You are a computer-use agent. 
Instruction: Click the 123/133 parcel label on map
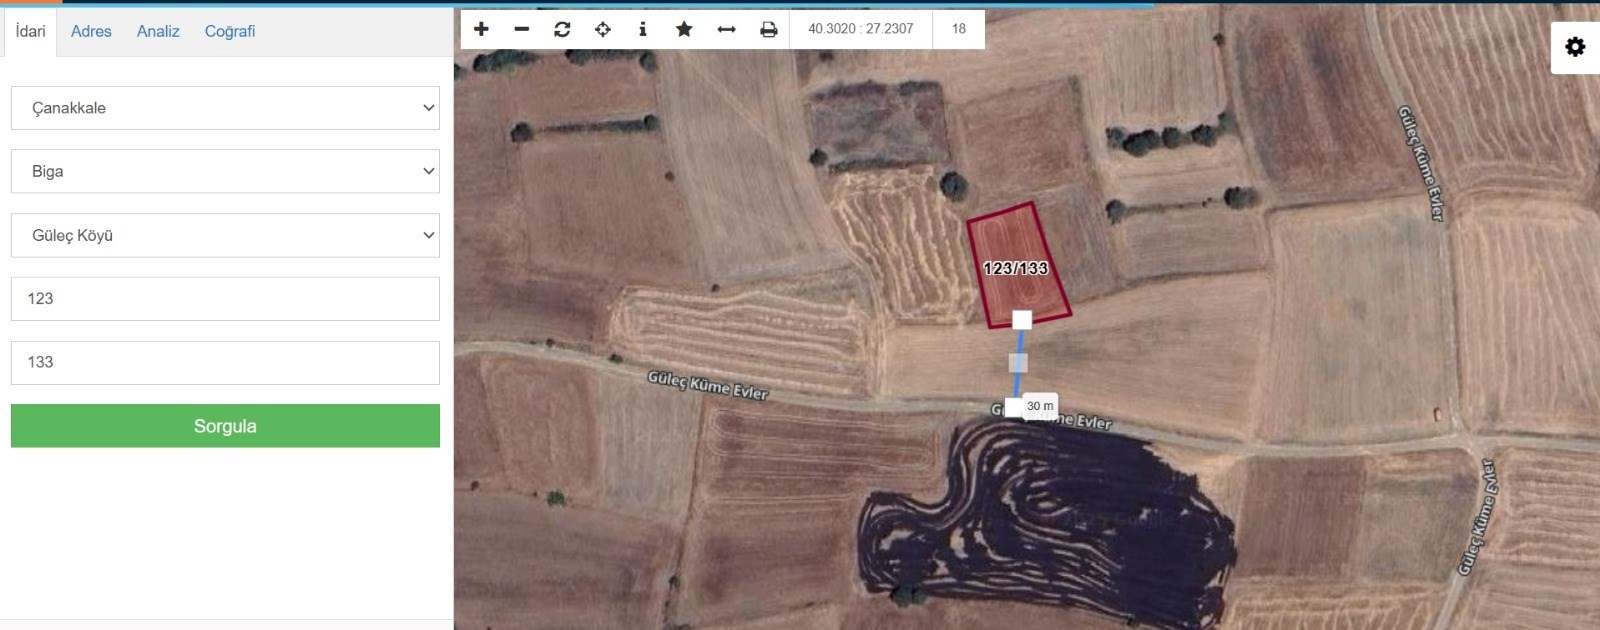click(1015, 268)
